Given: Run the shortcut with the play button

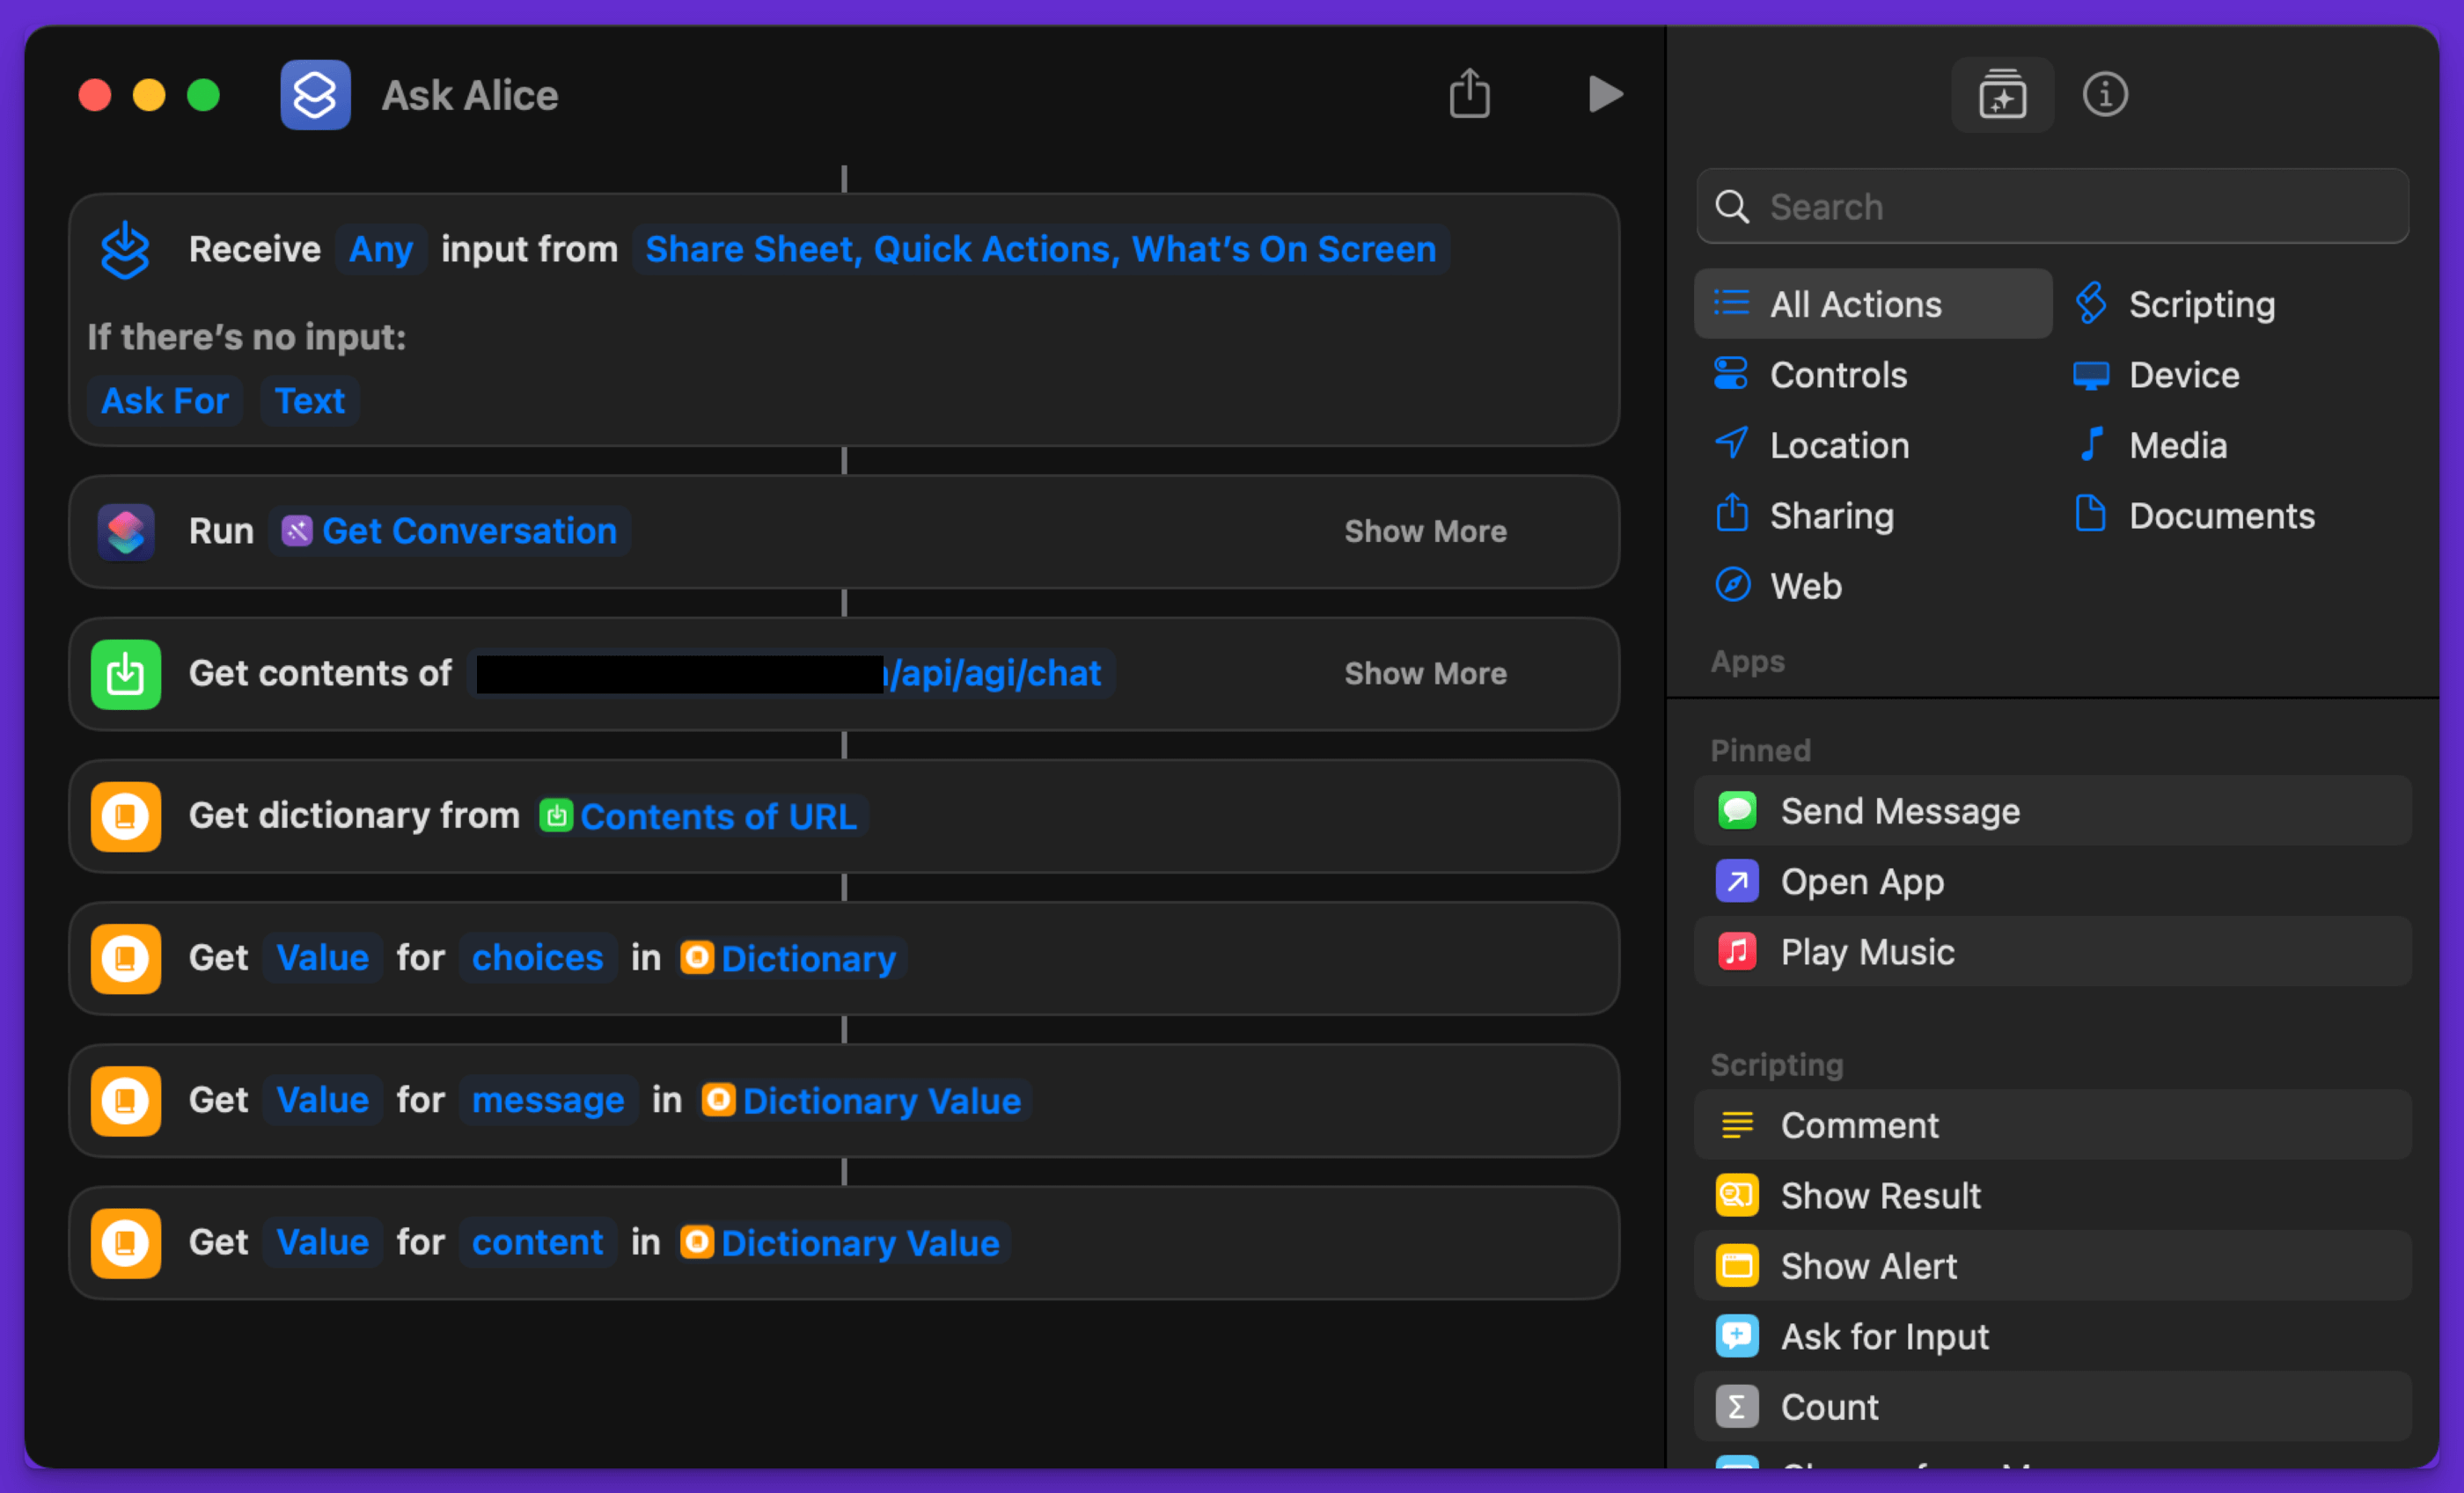Looking at the screenshot, I should (1604, 95).
